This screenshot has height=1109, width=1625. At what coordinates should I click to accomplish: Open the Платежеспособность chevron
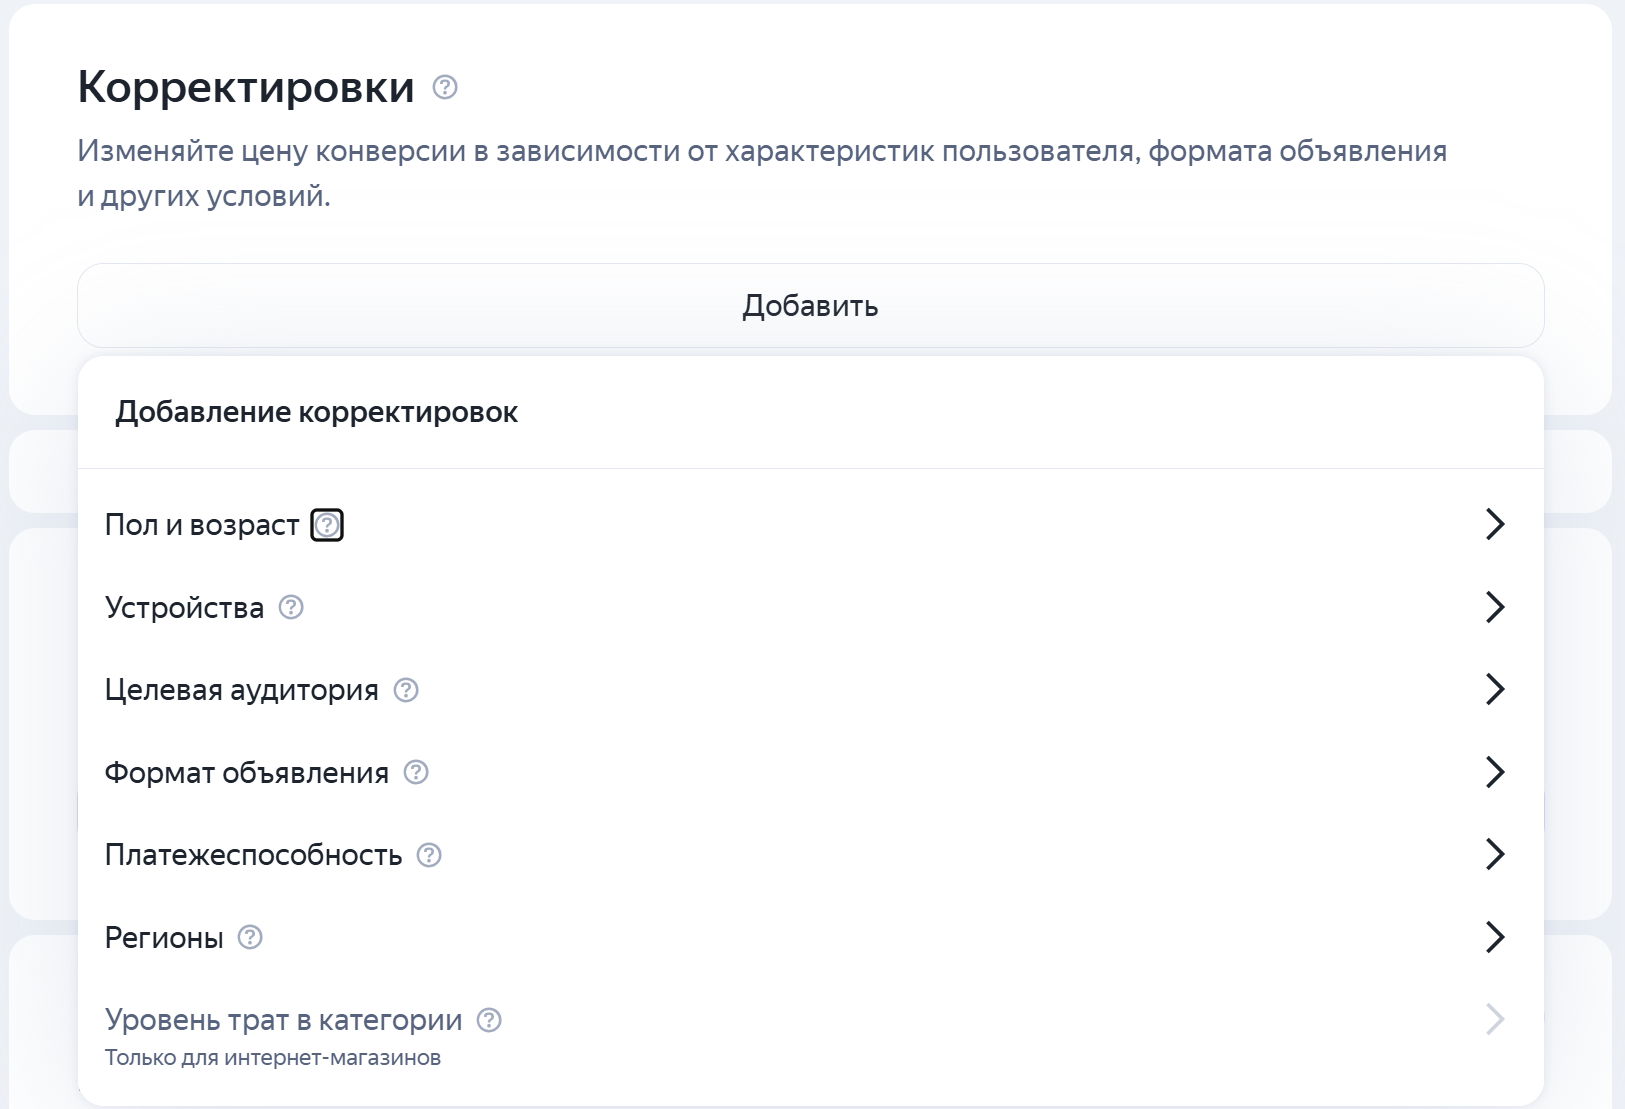[1494, 854]
